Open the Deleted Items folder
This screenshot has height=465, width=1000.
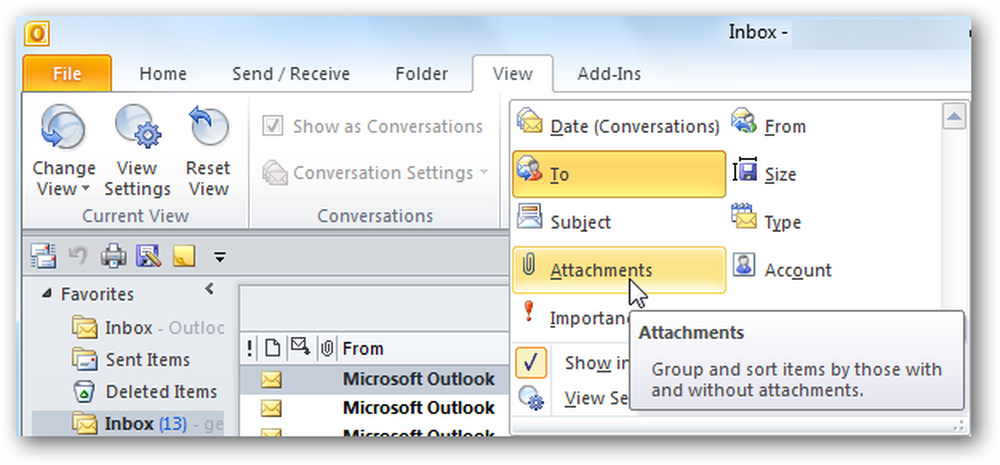pos(144,392)
